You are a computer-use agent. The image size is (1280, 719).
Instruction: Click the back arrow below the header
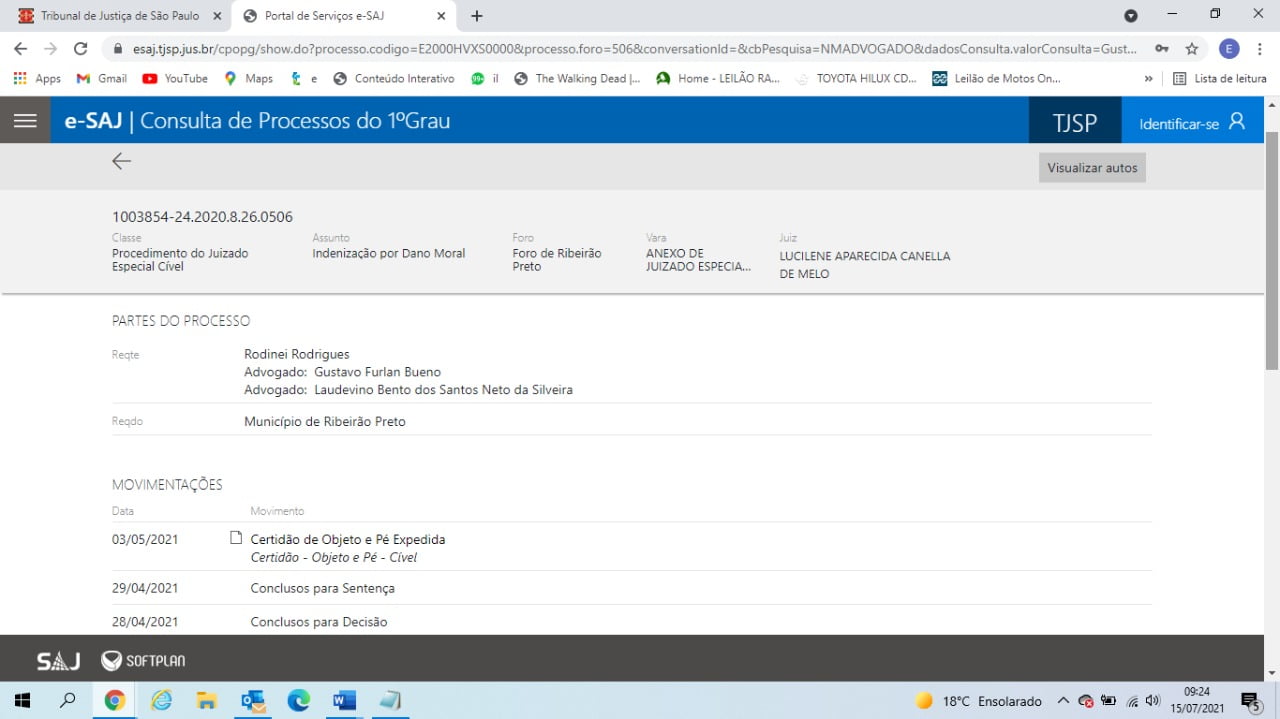click(122, 161)
